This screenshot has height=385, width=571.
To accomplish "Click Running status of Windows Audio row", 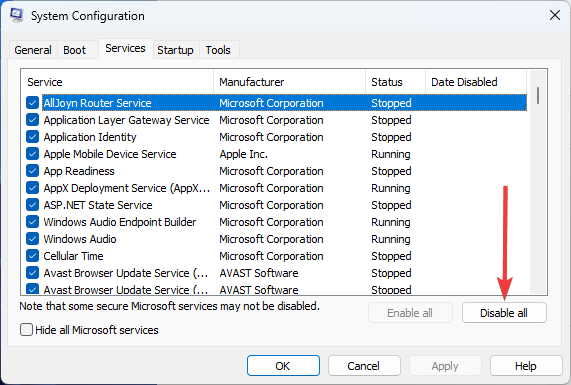I will coord(391,239).
